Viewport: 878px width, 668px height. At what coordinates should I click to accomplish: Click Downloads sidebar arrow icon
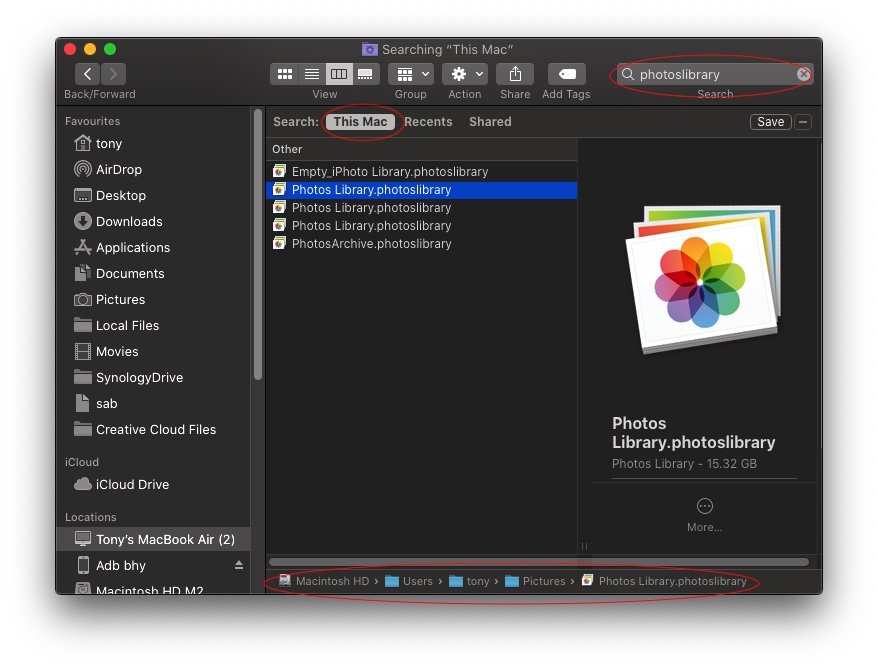click(x=83, y=221)
